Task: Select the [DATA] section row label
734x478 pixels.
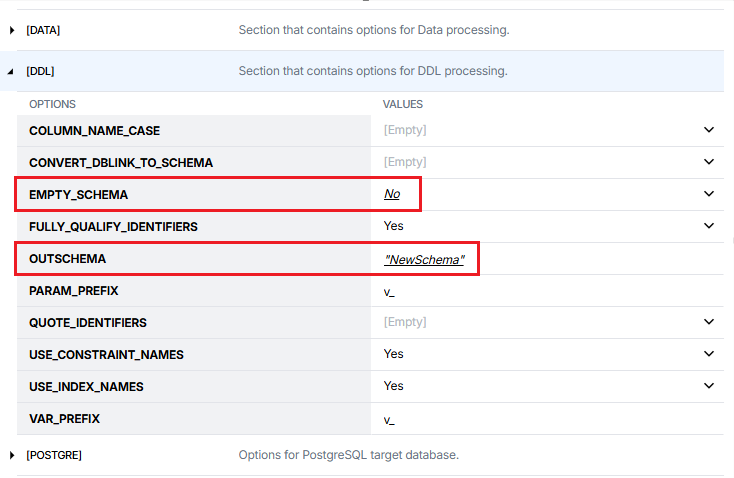Action: pos(43,30)
